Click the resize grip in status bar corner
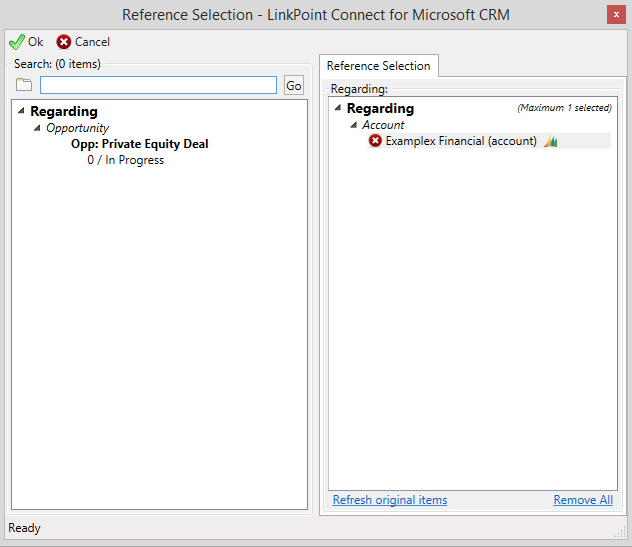 point(620,532)
